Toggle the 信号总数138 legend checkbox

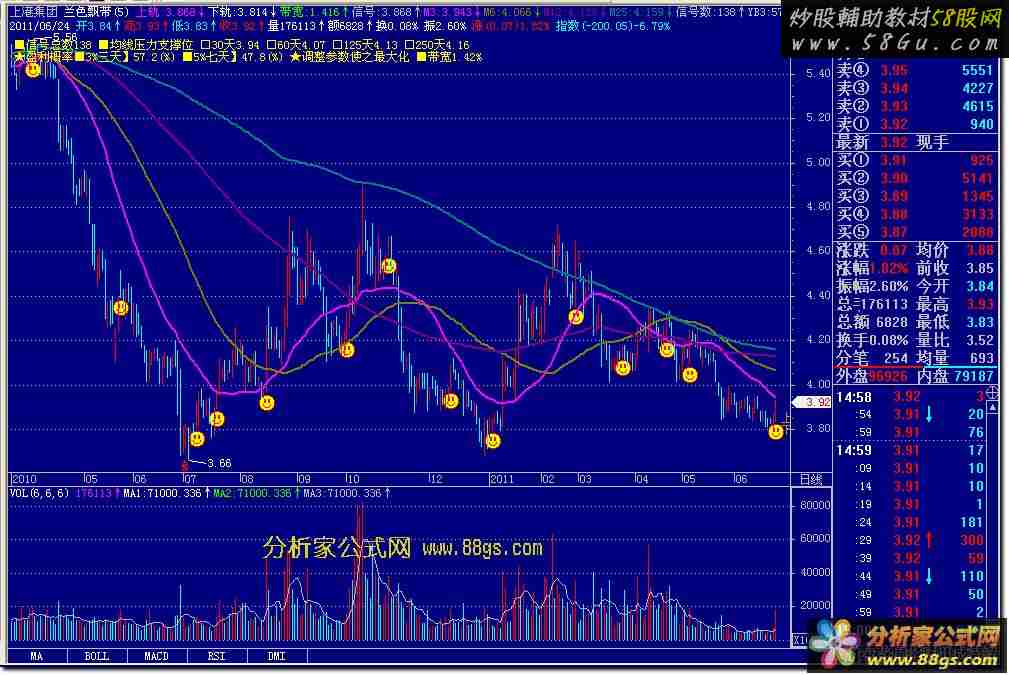[x=19, y=45]
